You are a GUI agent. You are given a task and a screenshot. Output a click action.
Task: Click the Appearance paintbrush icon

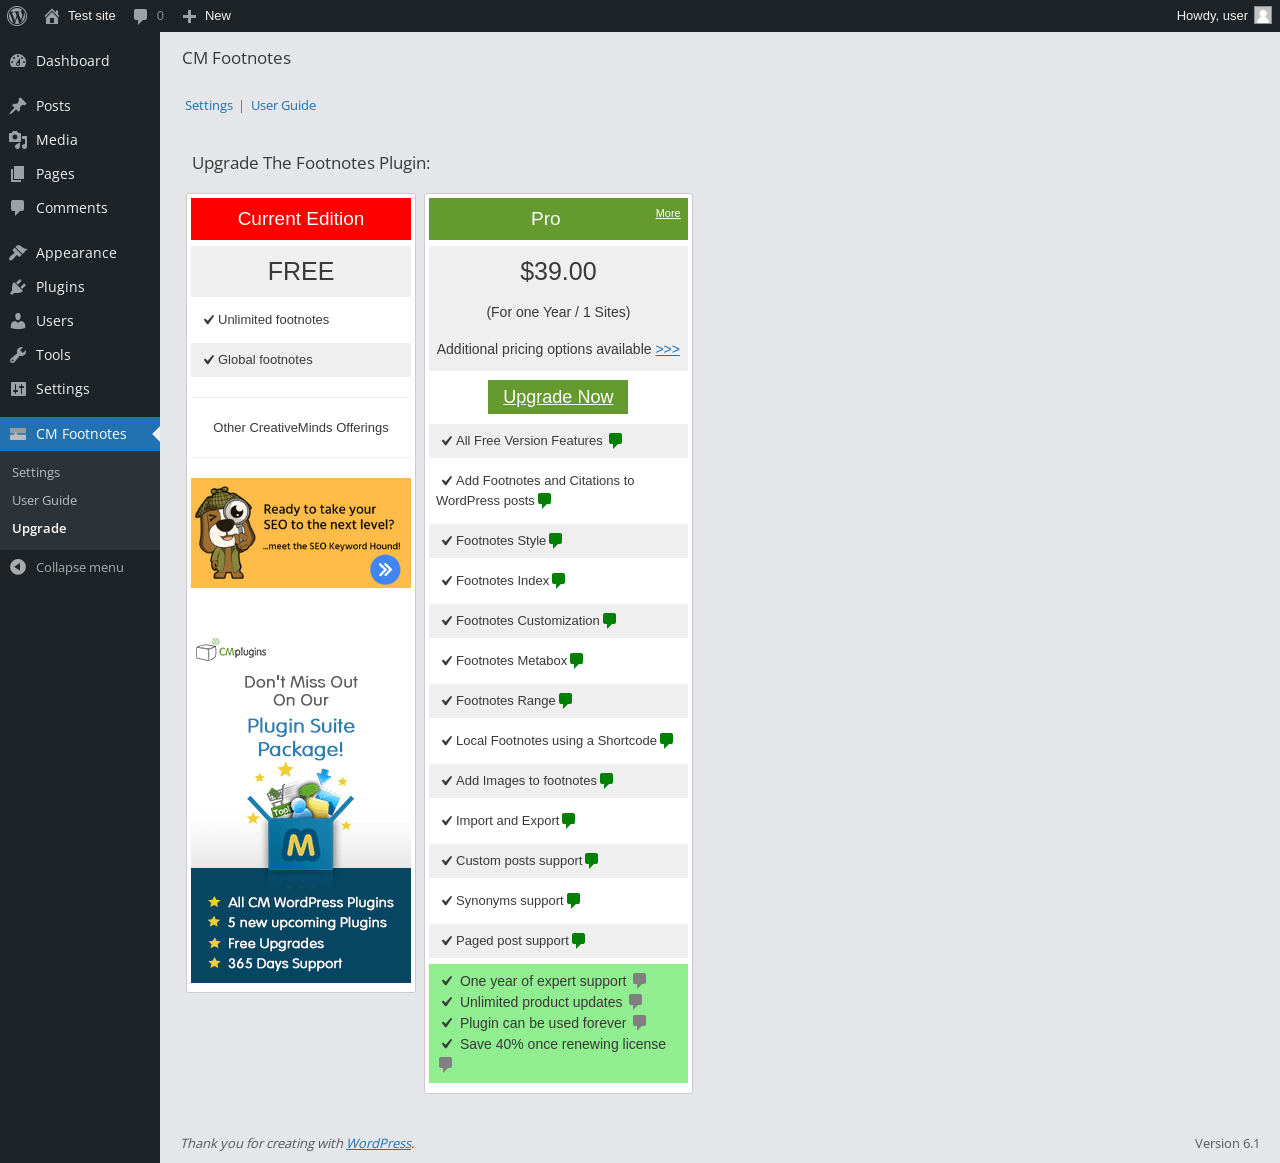pyautogui.click(x=18, y=253)
